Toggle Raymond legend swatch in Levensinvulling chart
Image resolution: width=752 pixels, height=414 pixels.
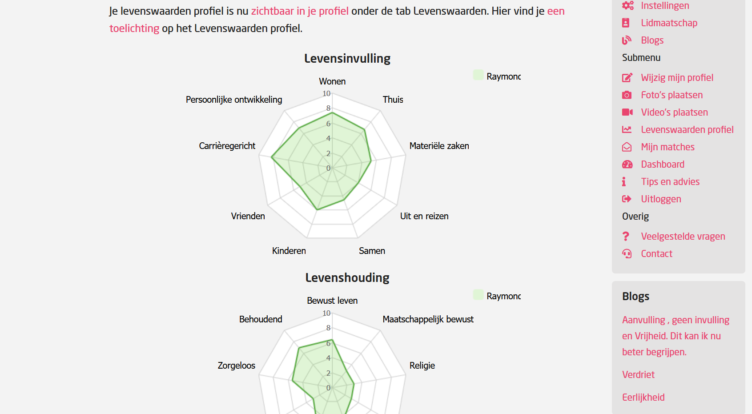(478, 76)
